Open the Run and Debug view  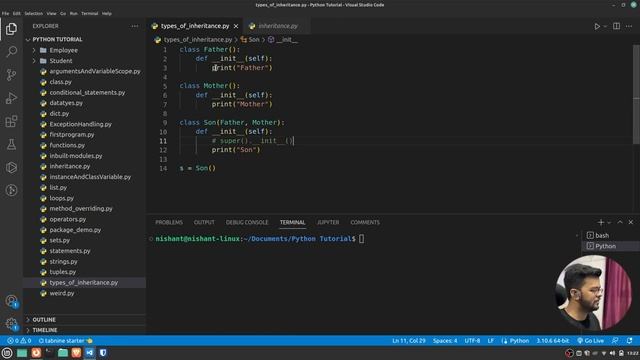coord(11,98)
